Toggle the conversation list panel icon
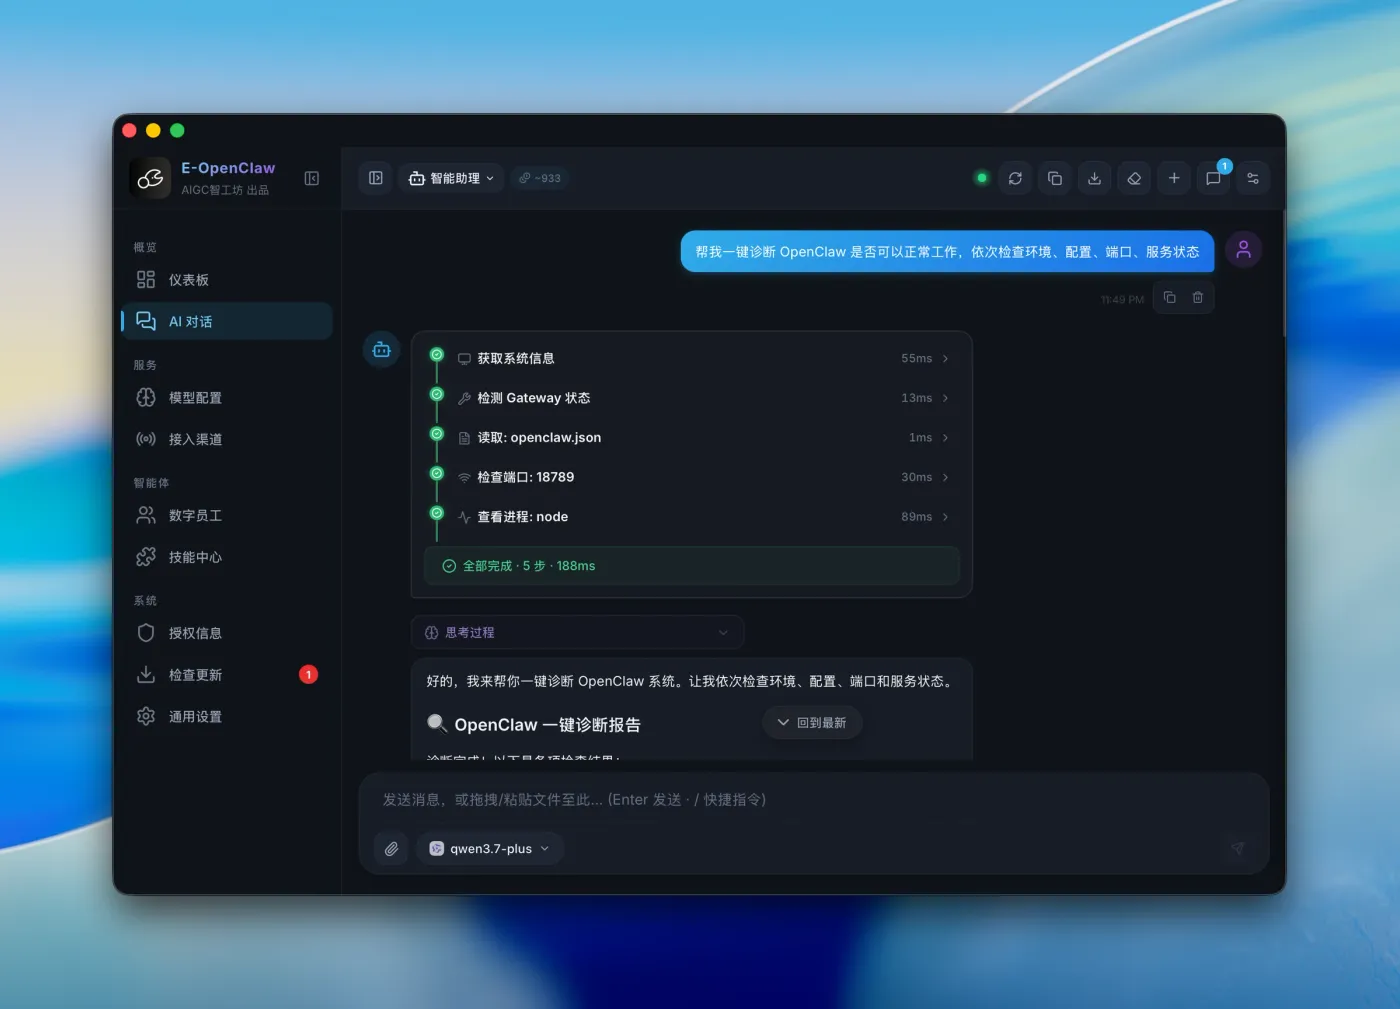 376,178
